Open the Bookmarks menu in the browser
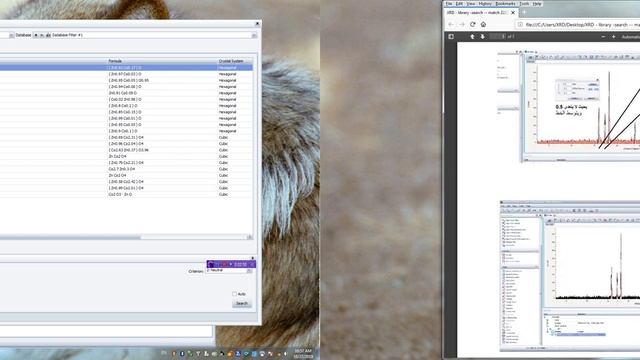 pos(505,4)
